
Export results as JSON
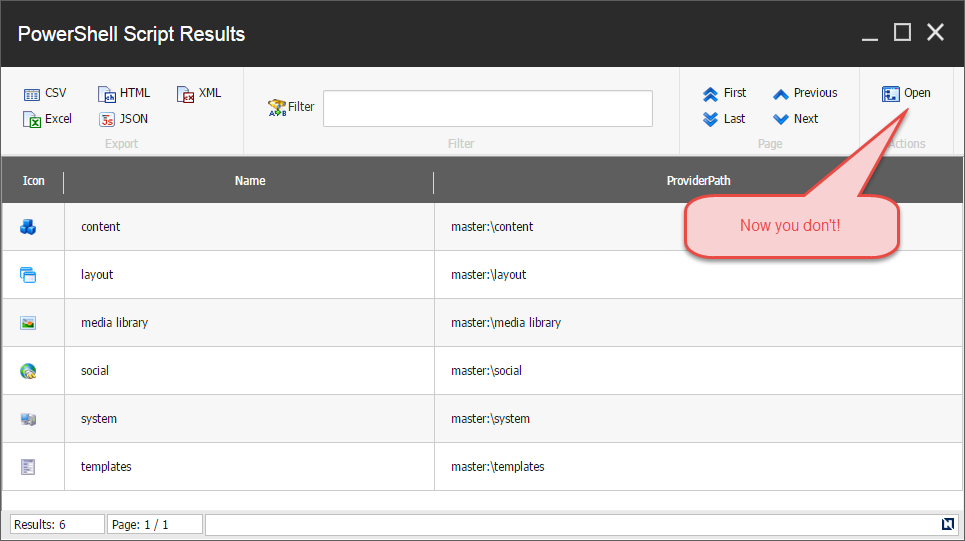[123, 119]
